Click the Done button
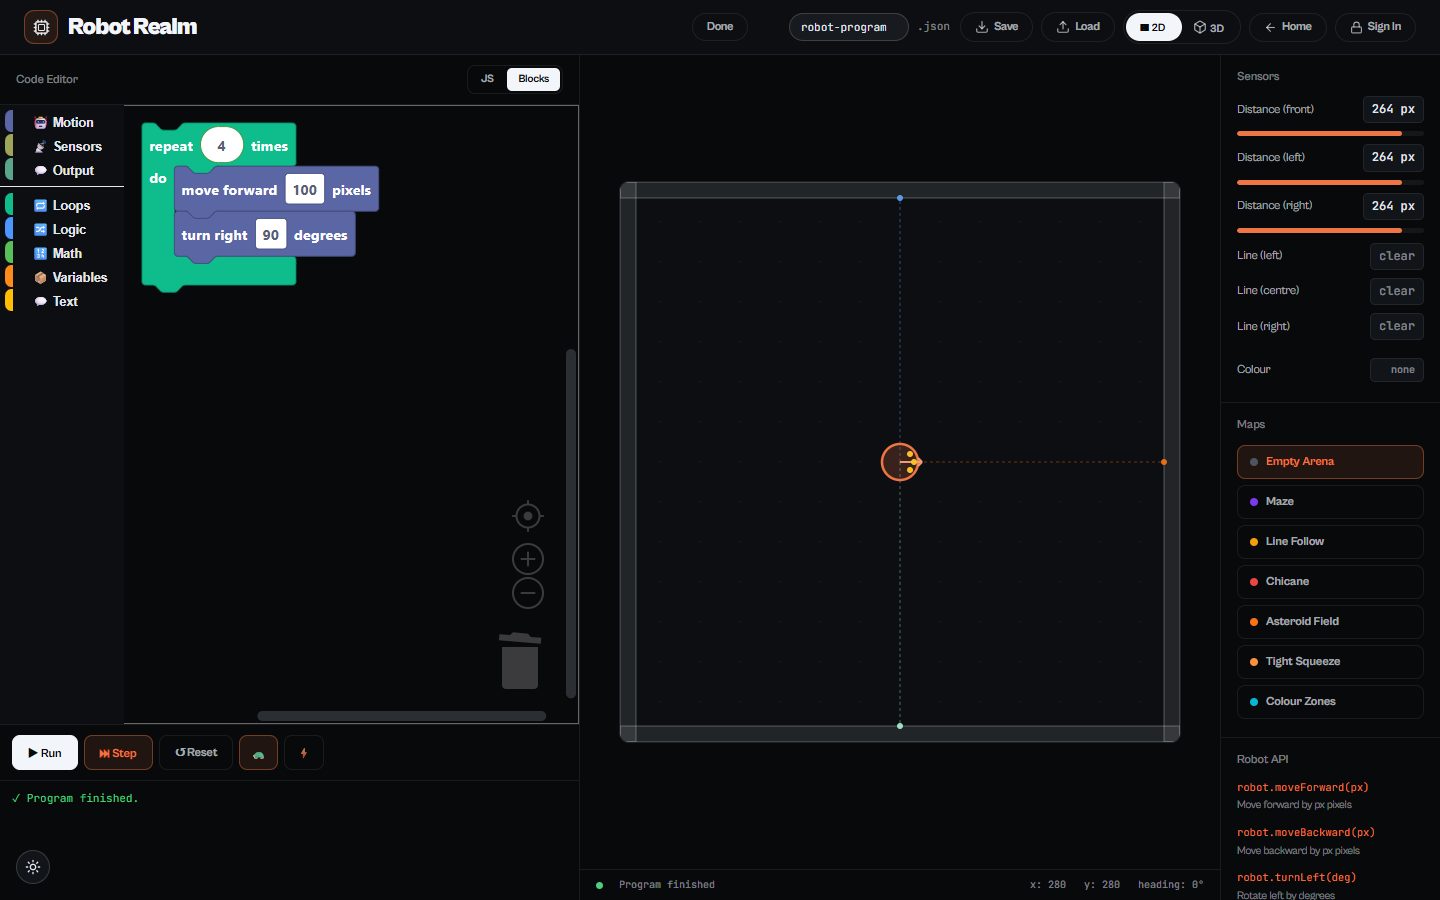This screenshot has width=1440, height=900. pyautogui.click(x=720, y=27)
